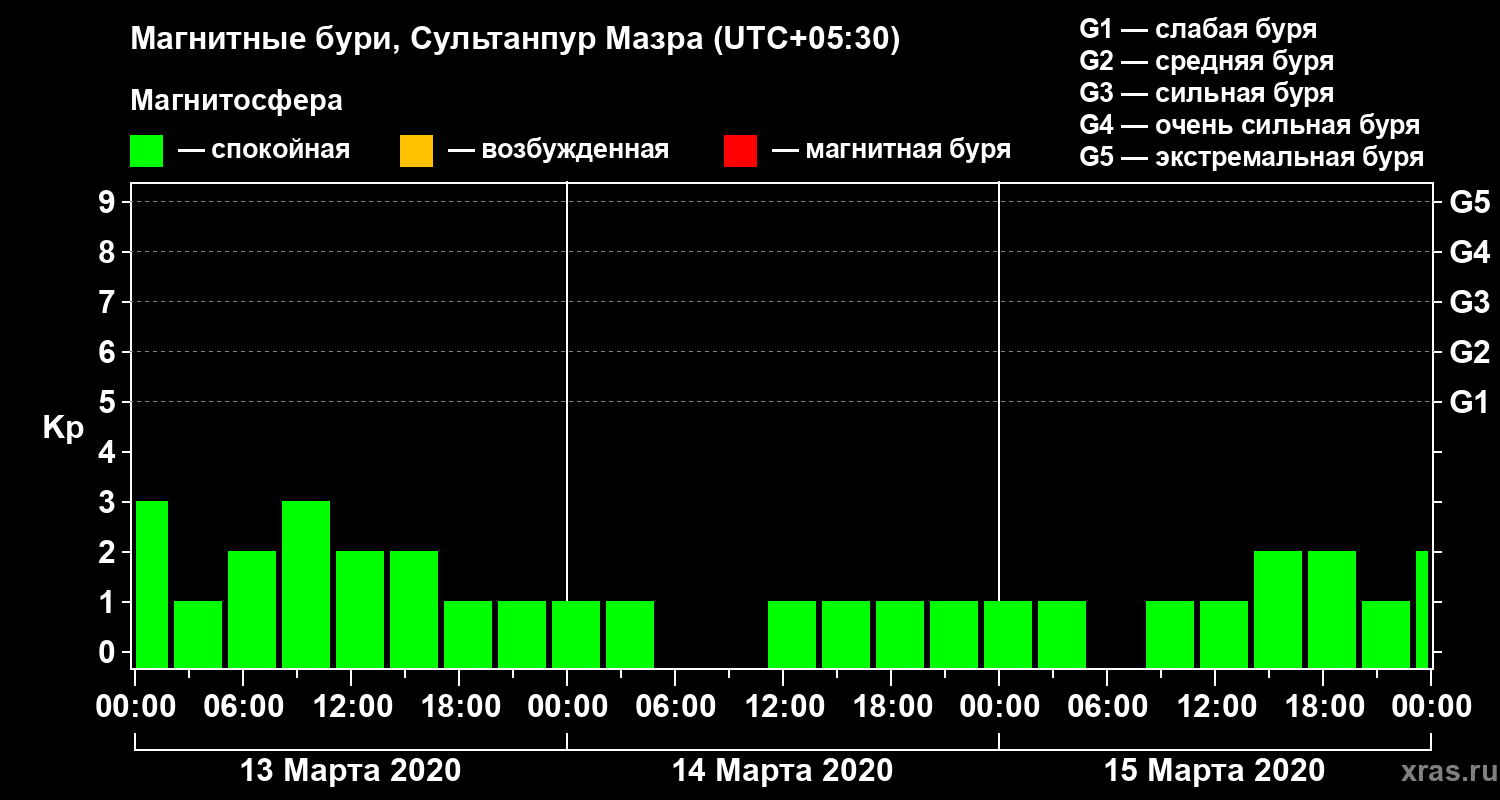1500x800 pixels.
Task: Click the wide Kp 3 bar on 13 March
Action: 306,584
